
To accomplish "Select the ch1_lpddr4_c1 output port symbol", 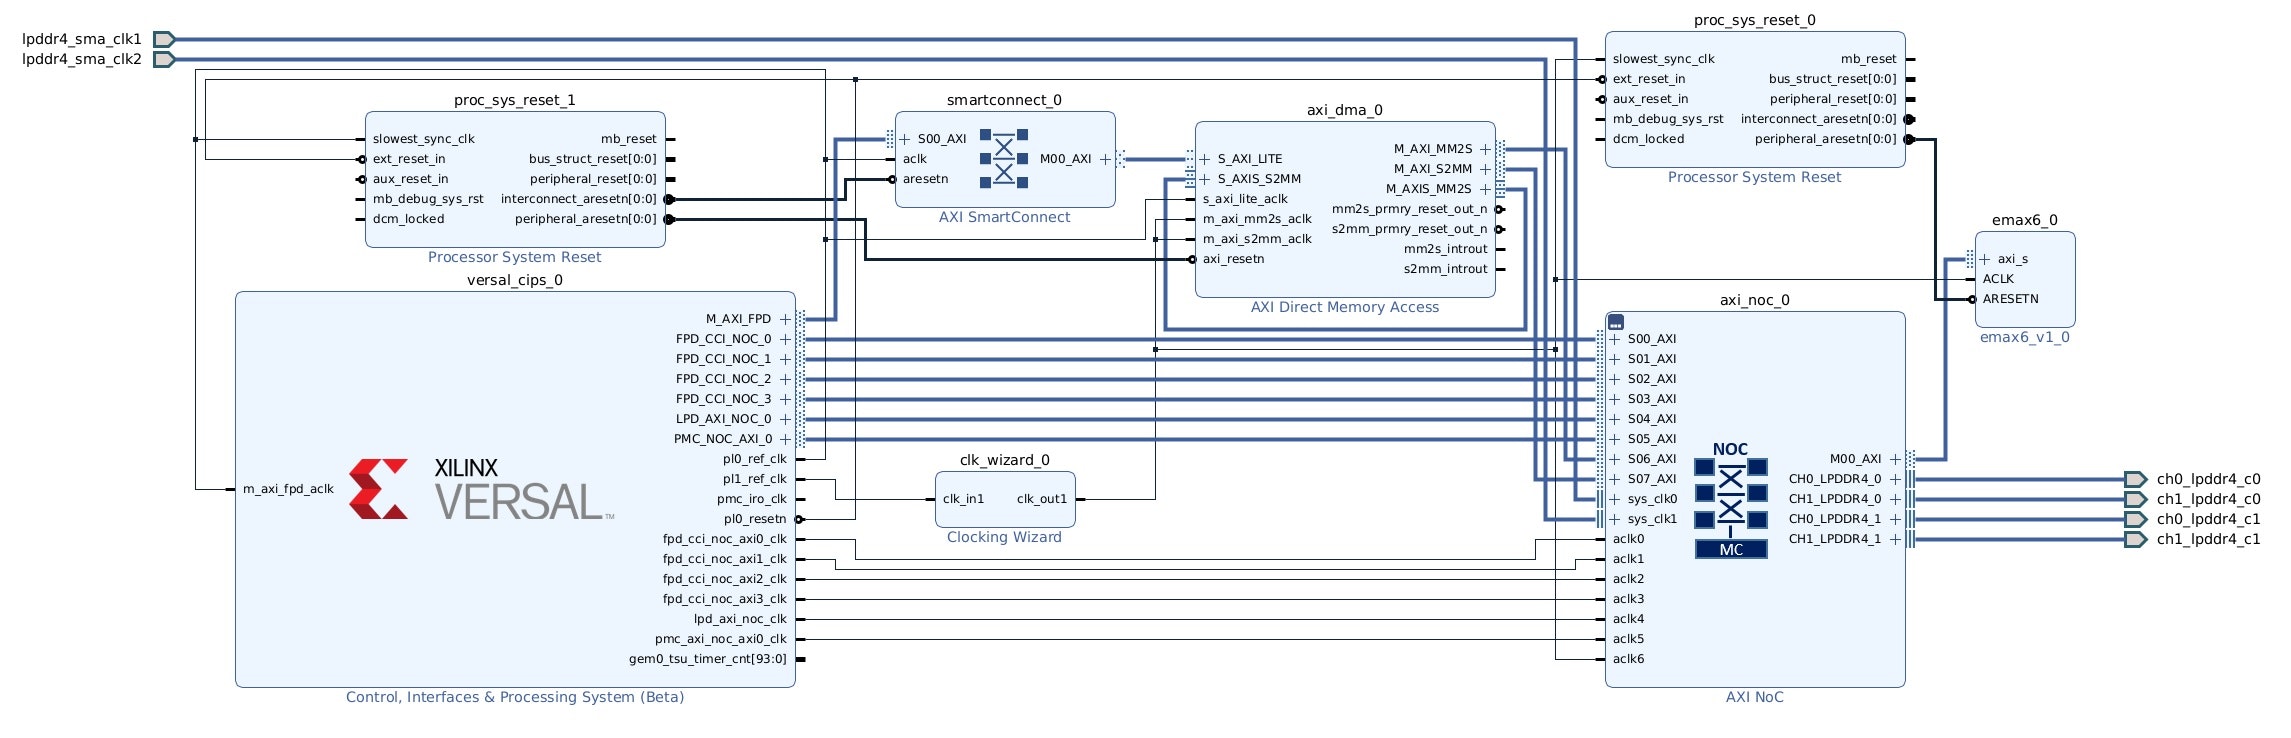I will (2135, 539).
